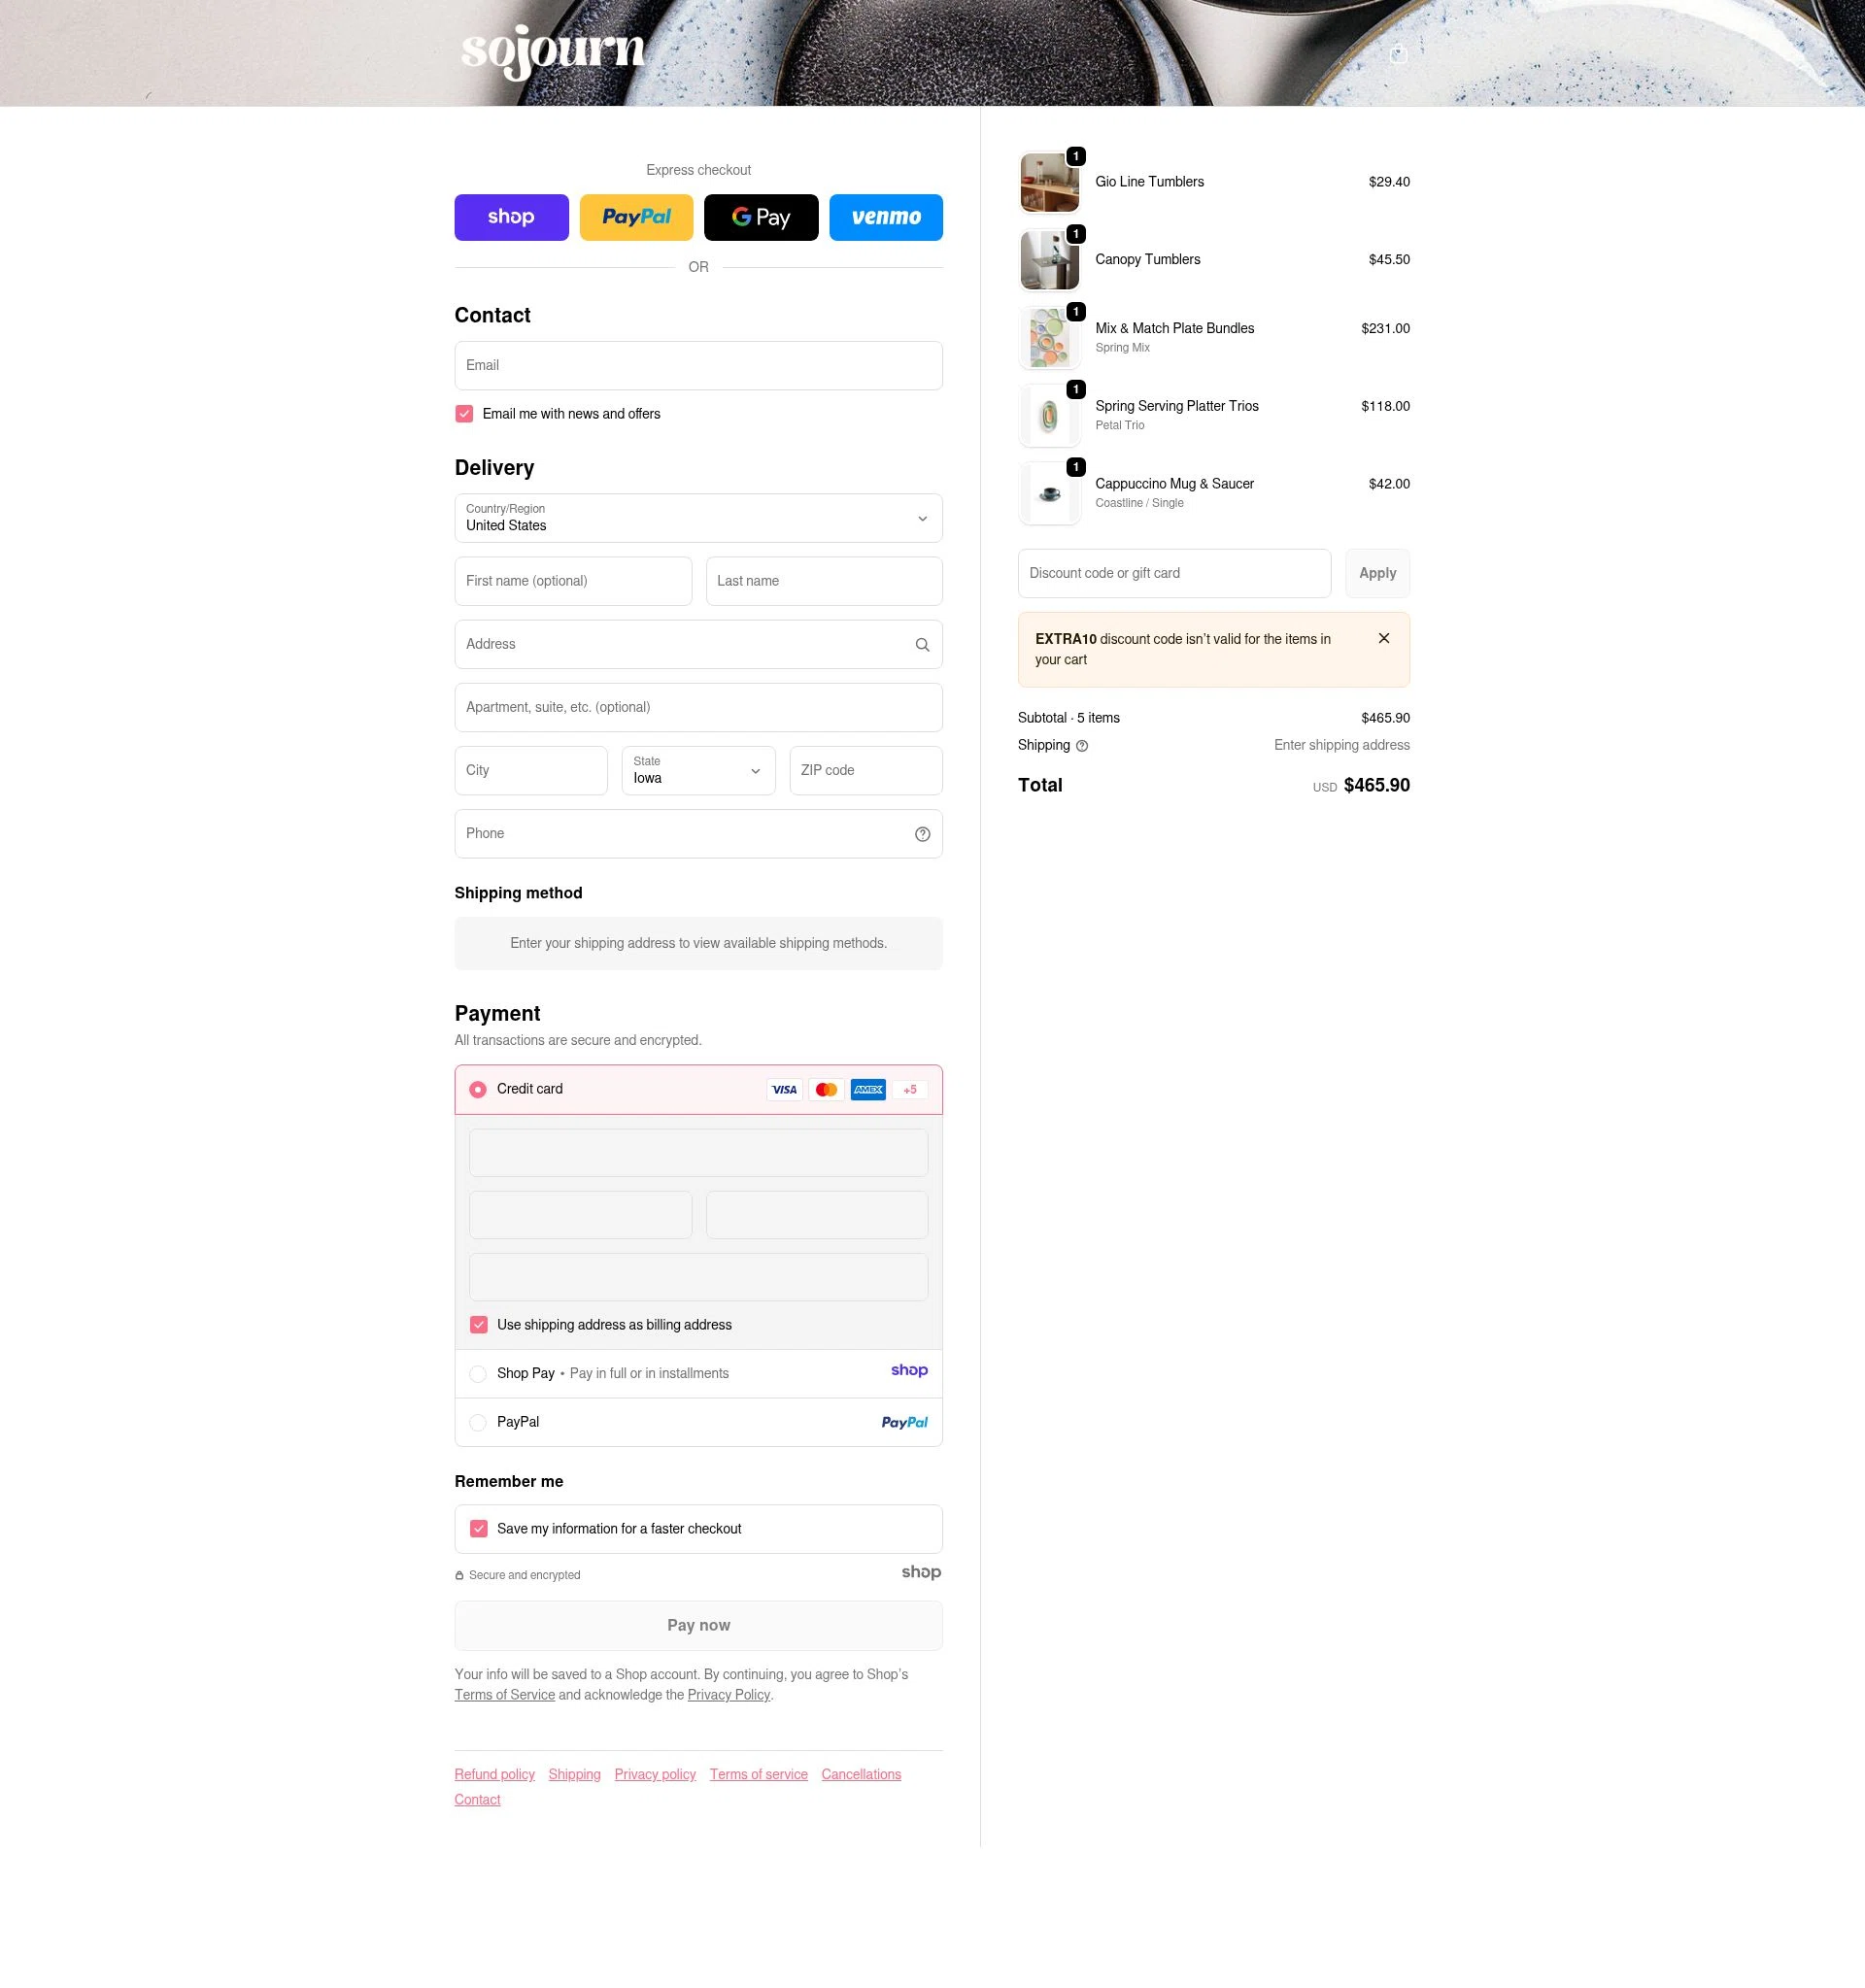Viewport: 1865px width, 1988px height.
Task: Check out with Venmo express button
Action: (x=885, y=217)
